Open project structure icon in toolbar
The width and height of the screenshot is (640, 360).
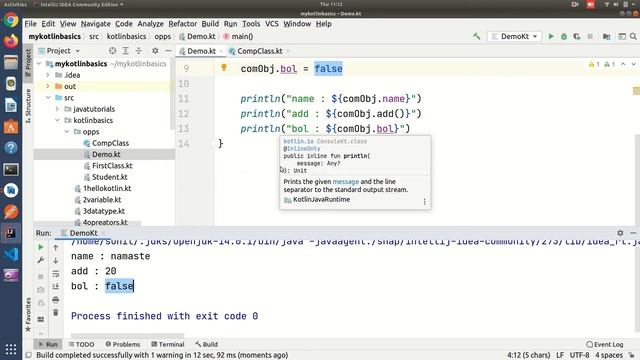(x=607, y=36)
